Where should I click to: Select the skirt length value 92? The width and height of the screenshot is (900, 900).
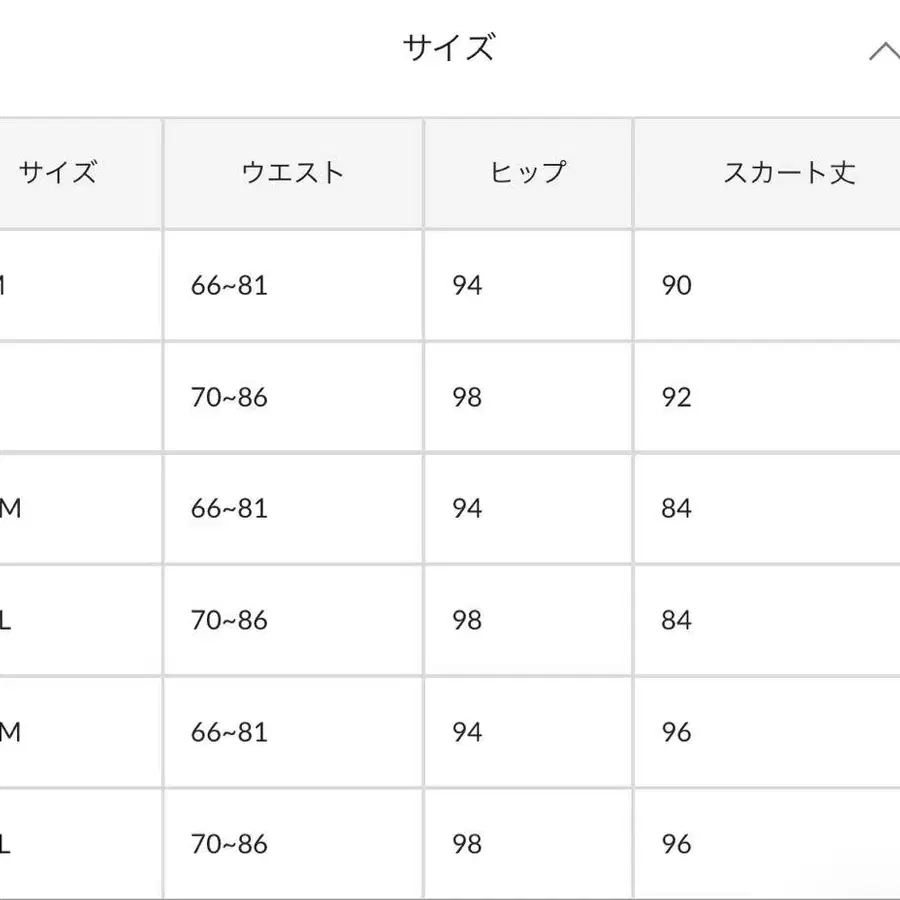[676, 398]
